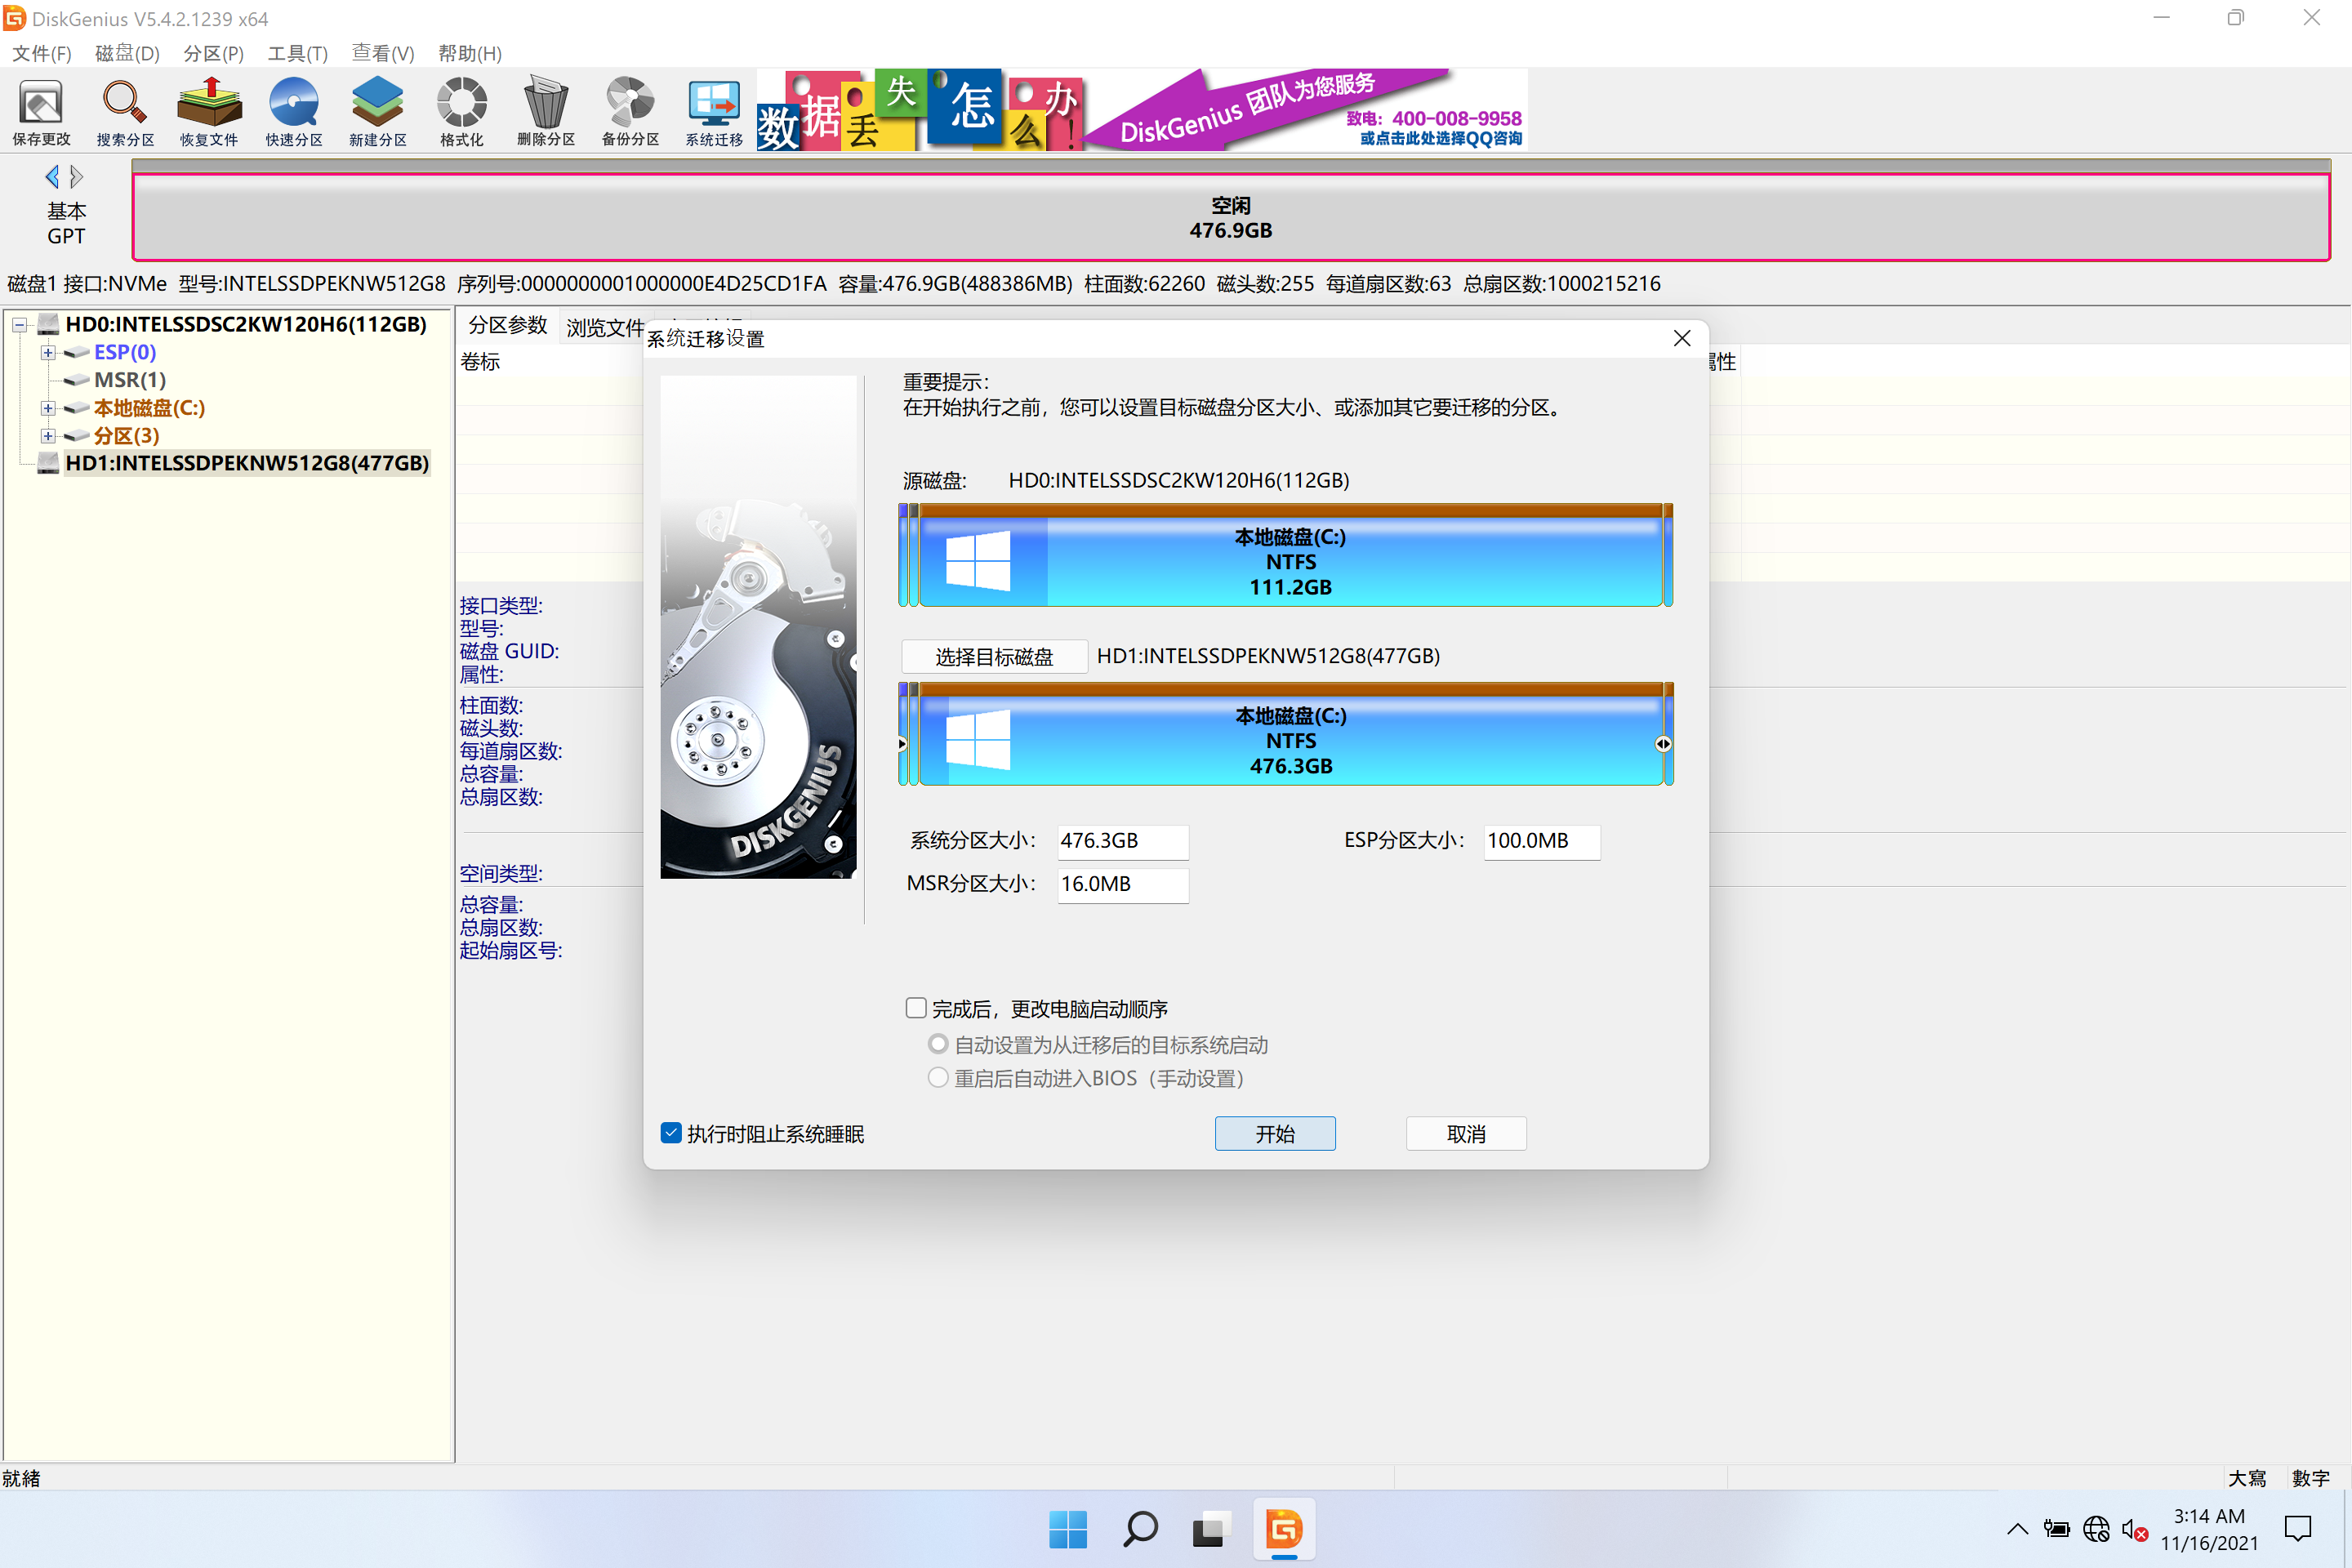Viewport: 2352px width, 1568px height.
Task: Open the 查看(V) menu
Action: coord(382,53)
